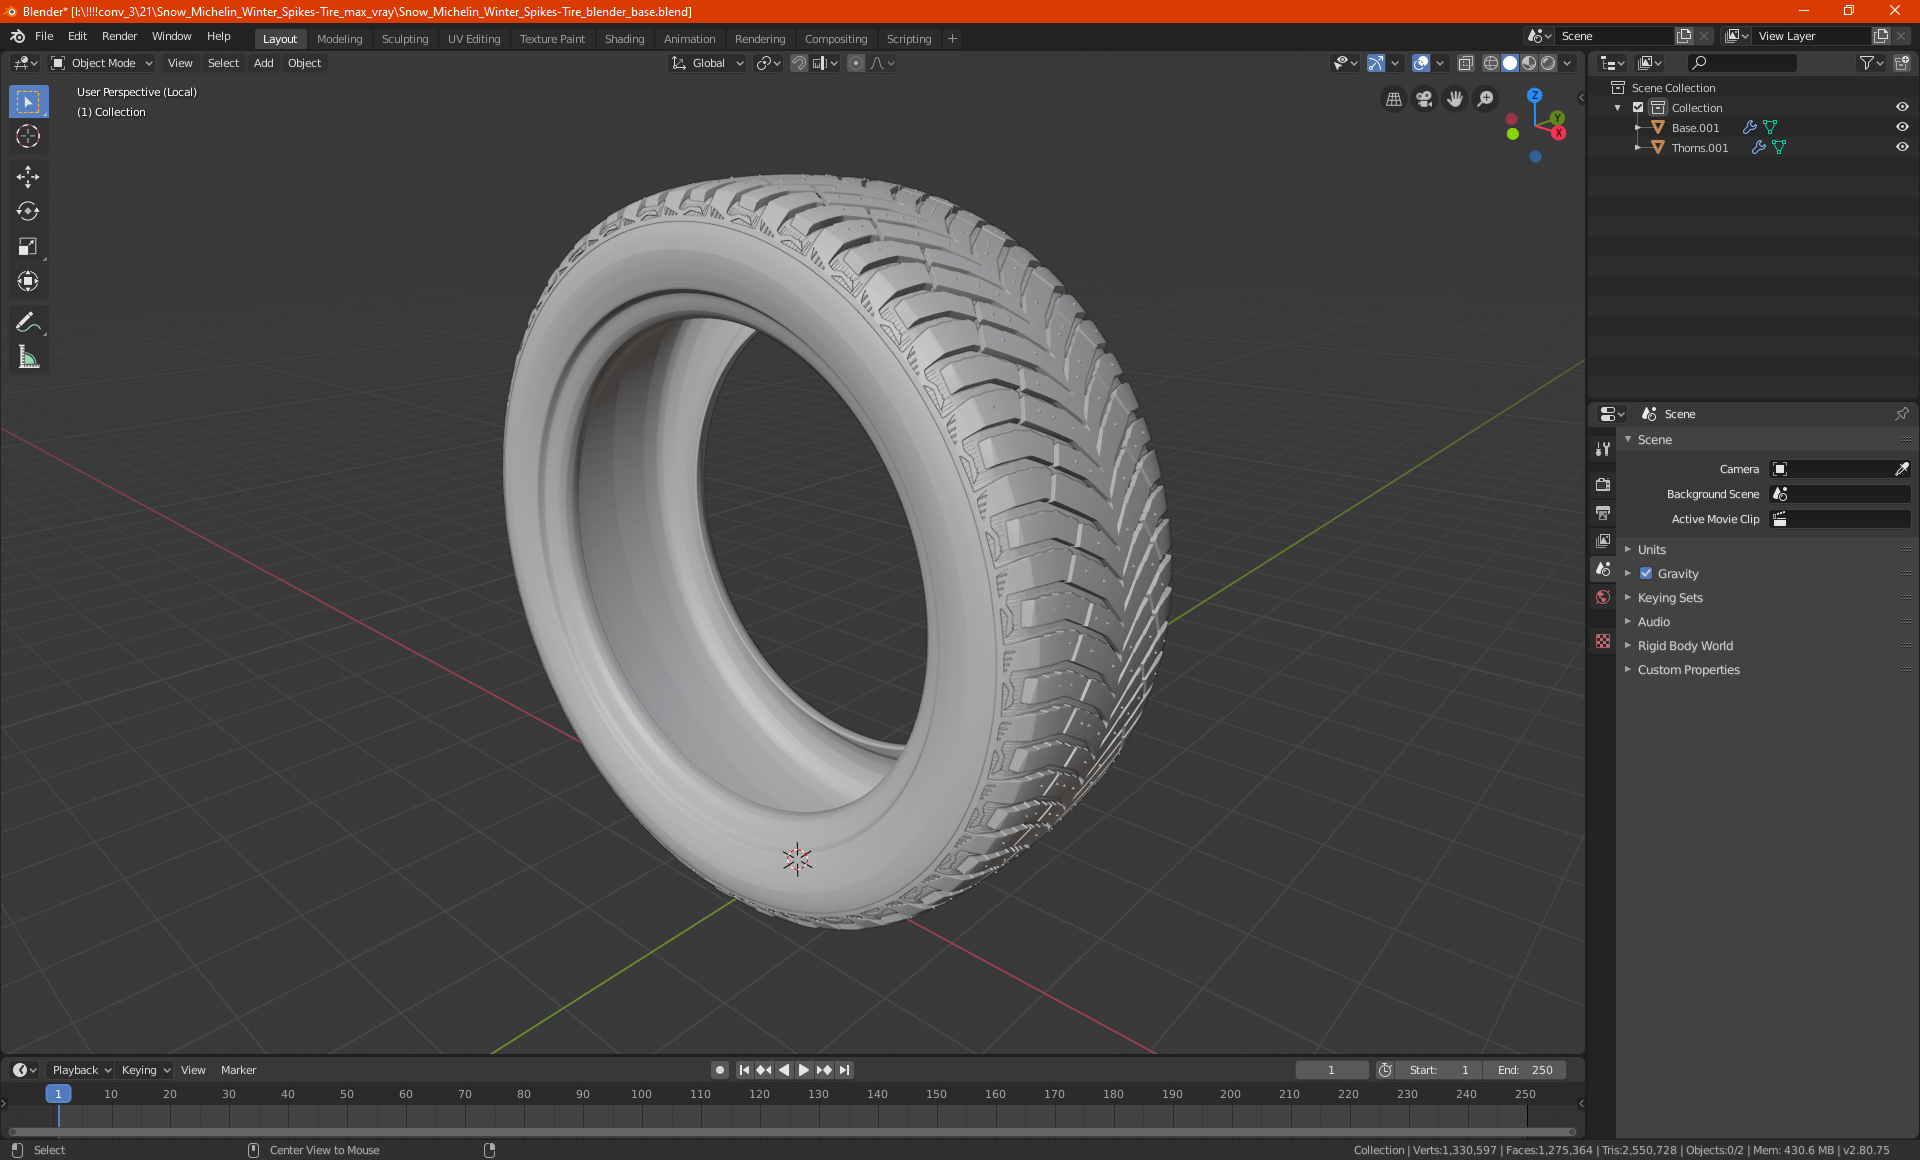This screenshot has width=1920, height=1160.
Task: Open the viewport Add menu
Action: point(263,63)
